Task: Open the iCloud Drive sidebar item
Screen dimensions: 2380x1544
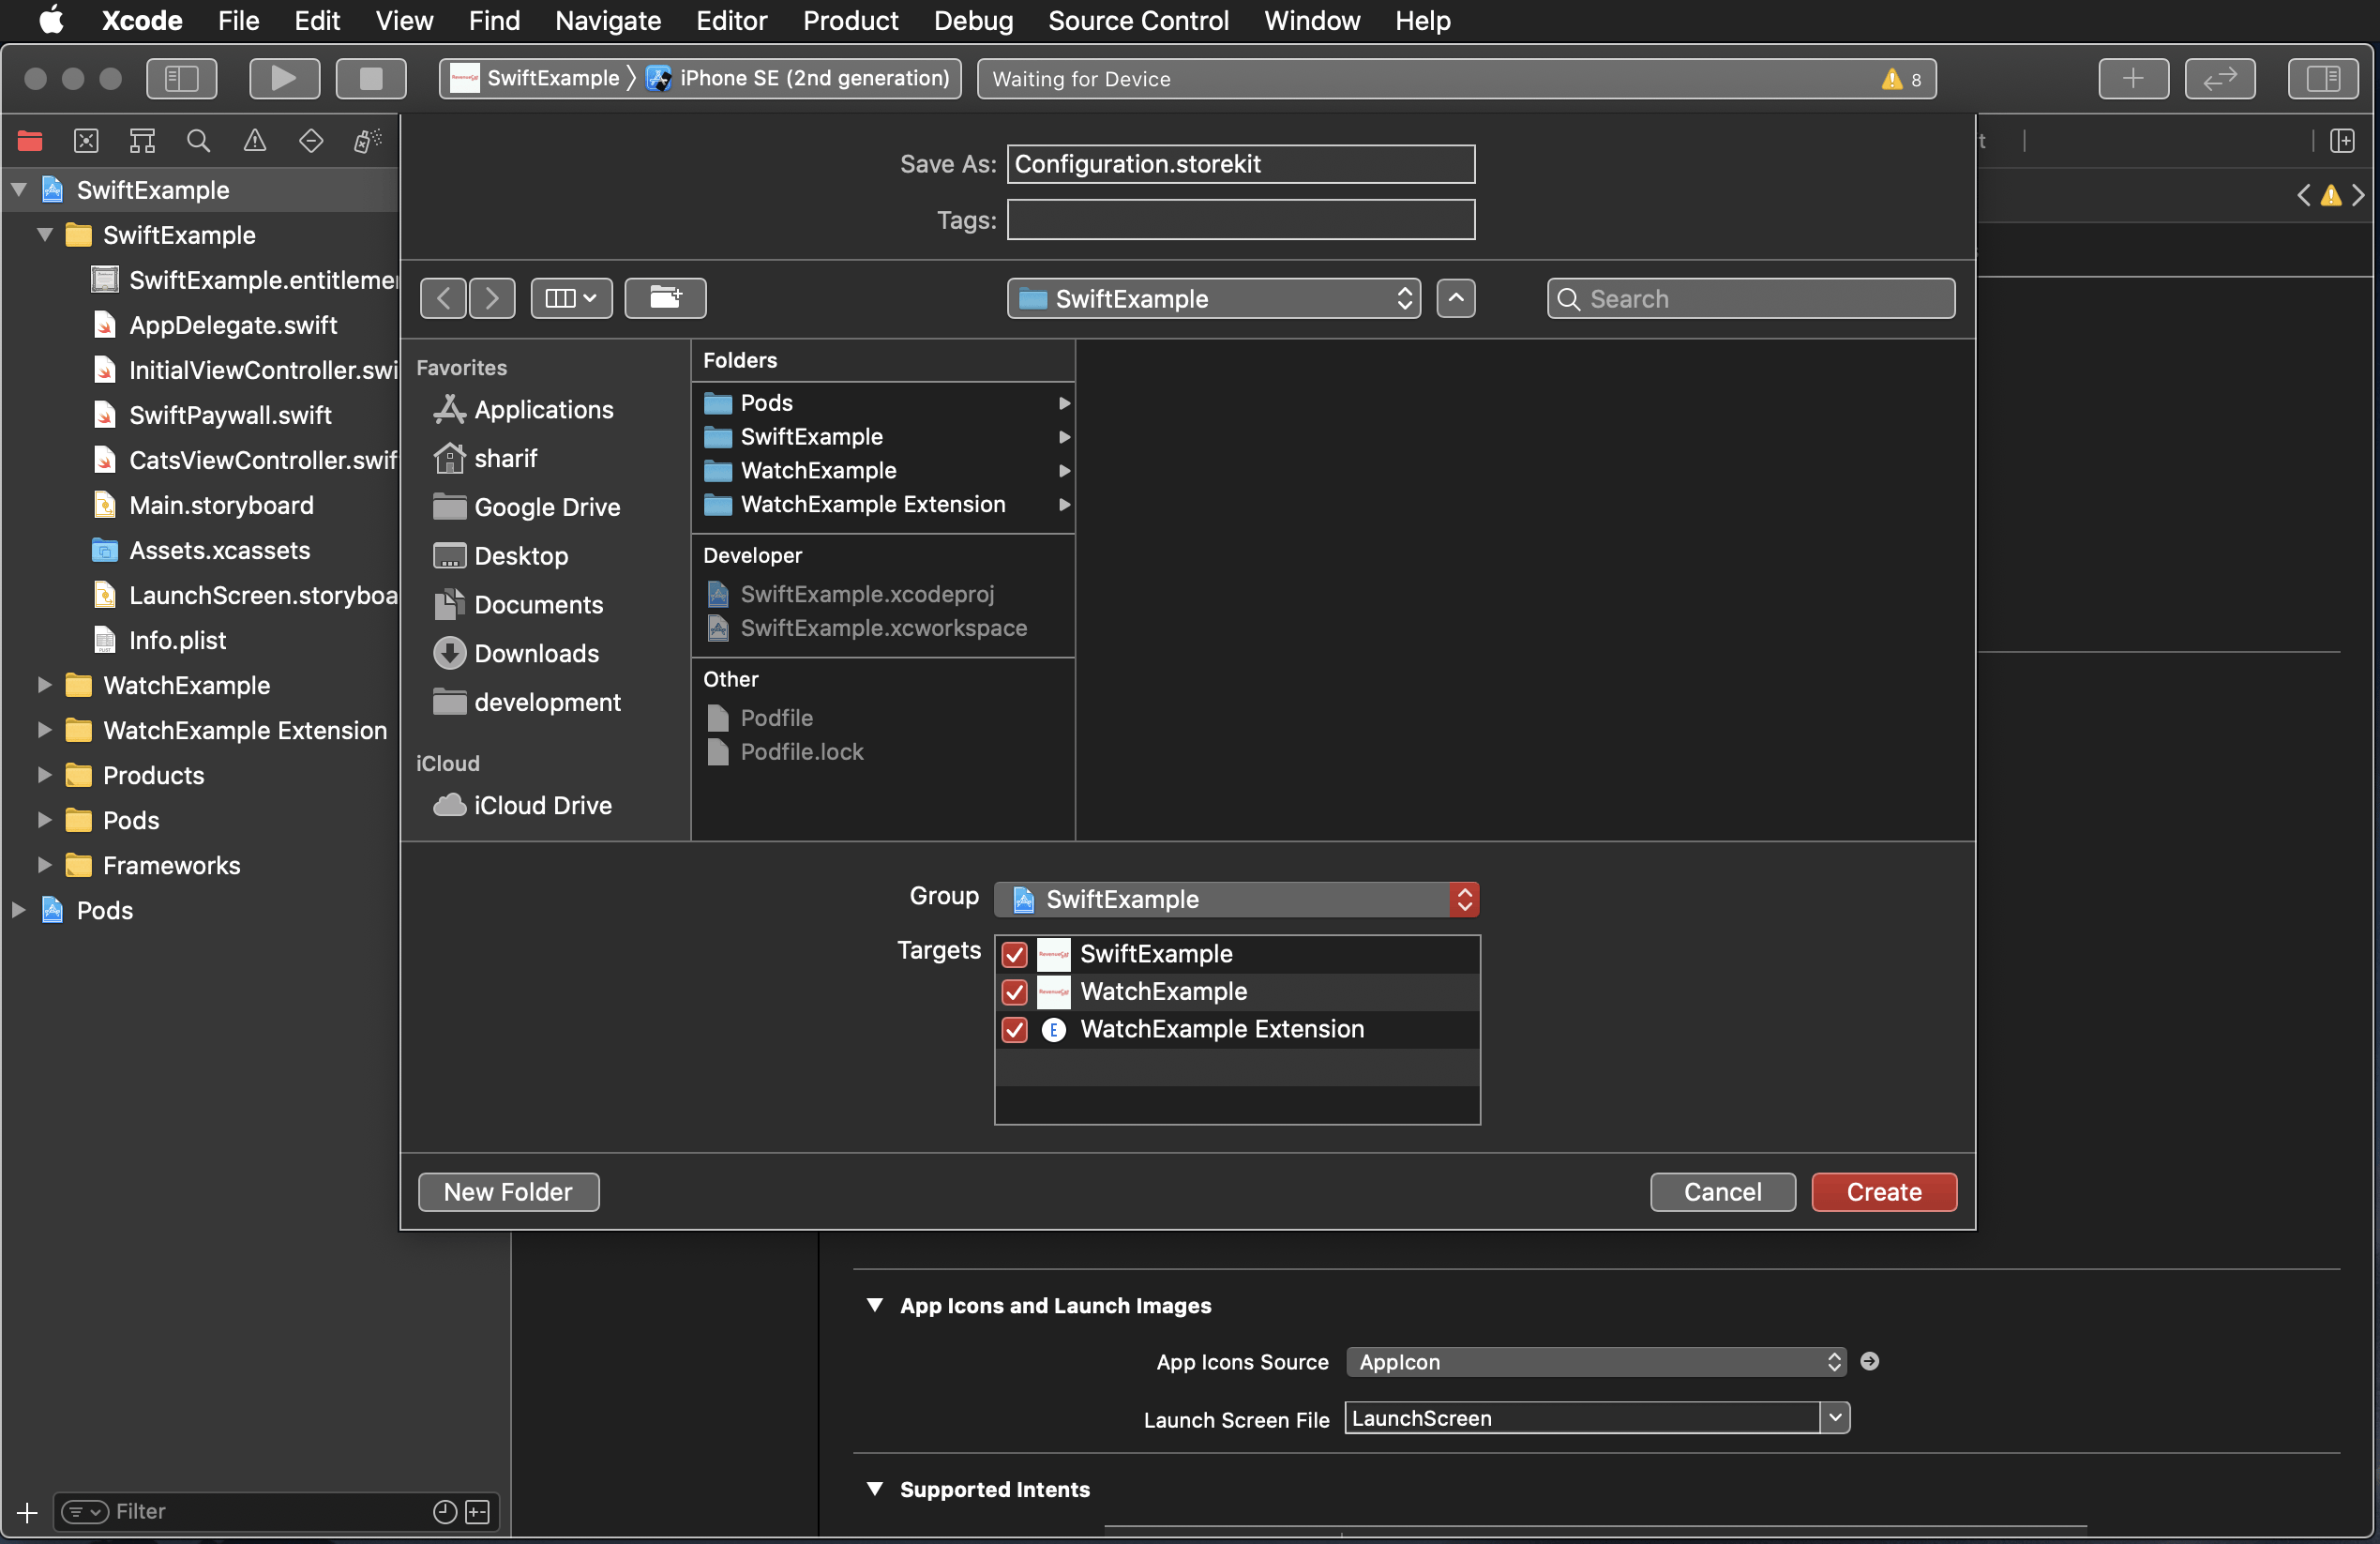Action: coord(541,804)
